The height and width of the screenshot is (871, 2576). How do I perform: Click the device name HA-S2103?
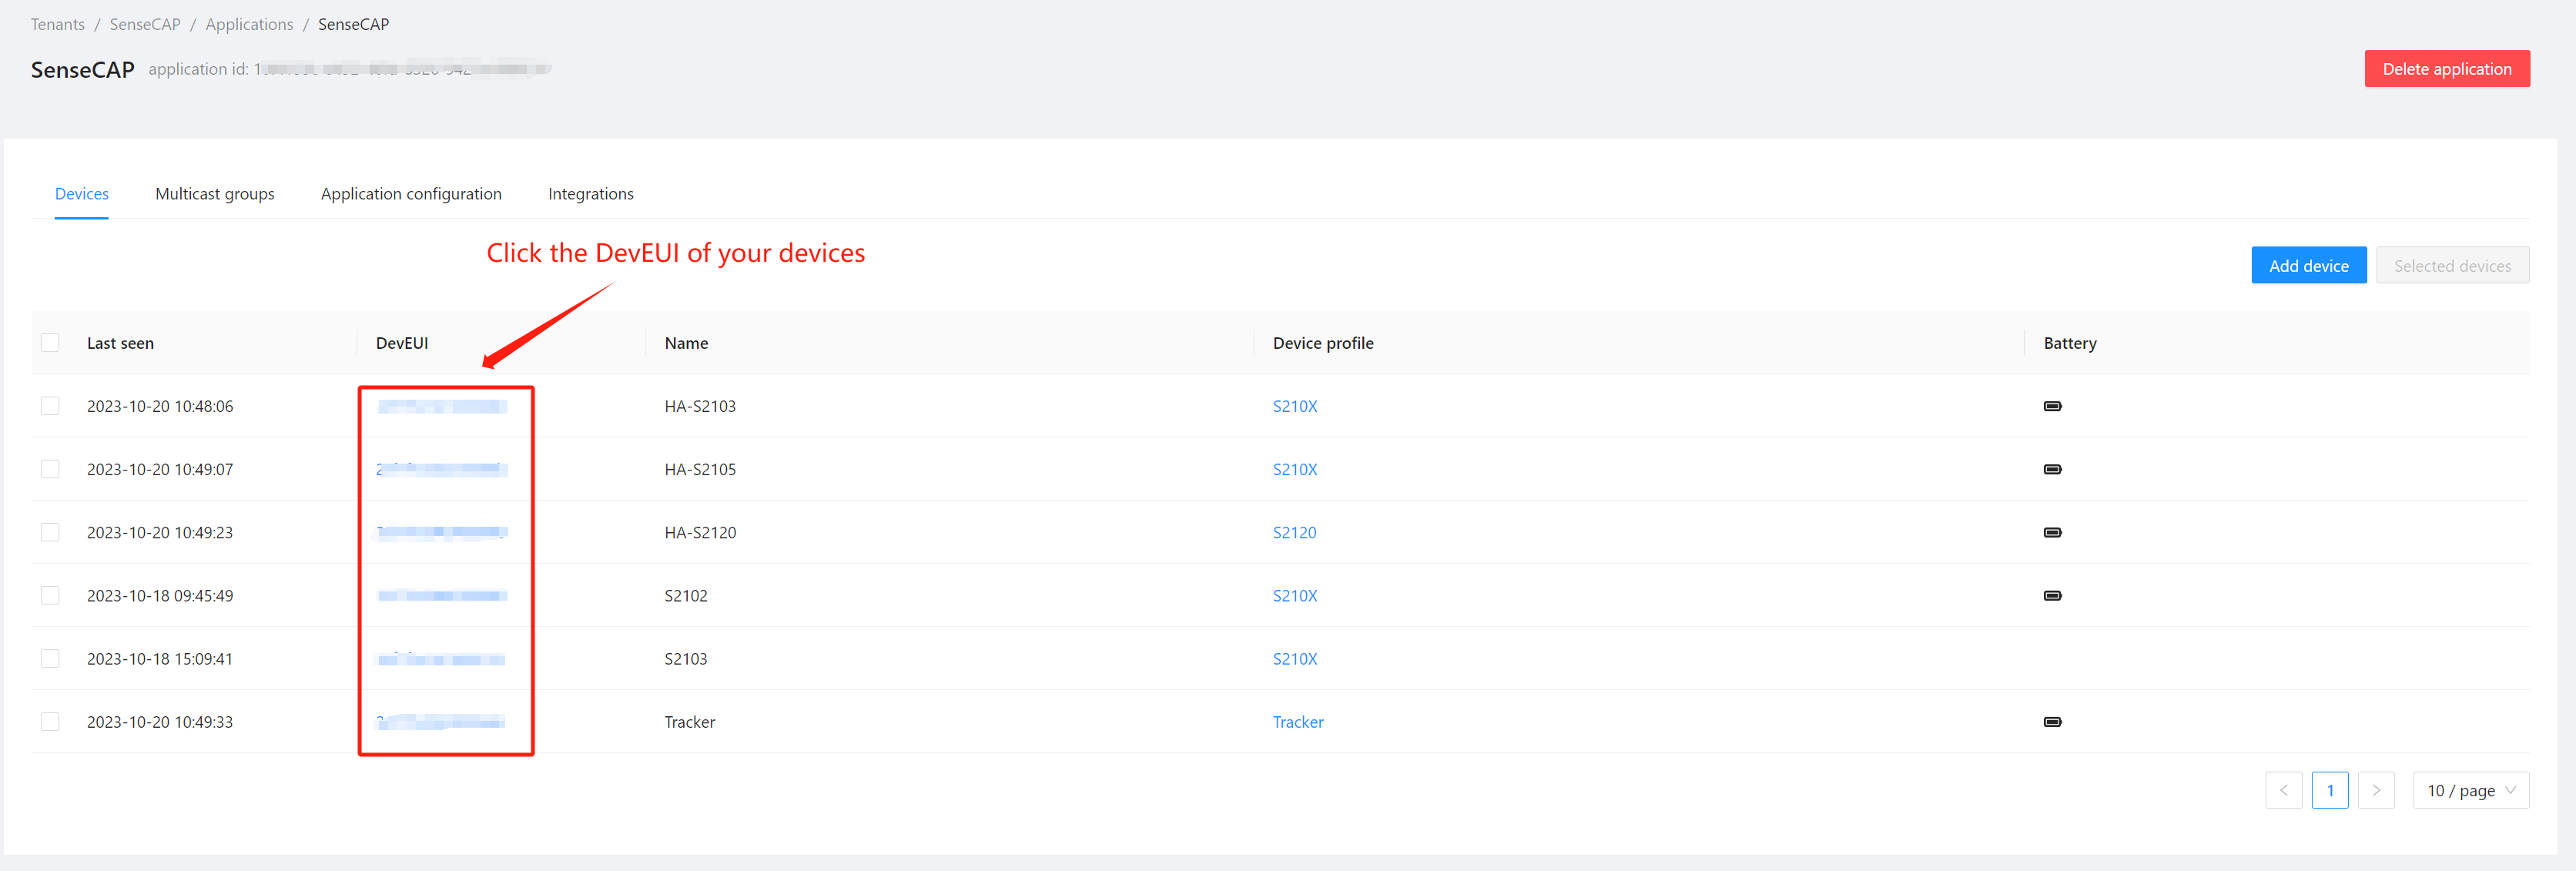700,406
